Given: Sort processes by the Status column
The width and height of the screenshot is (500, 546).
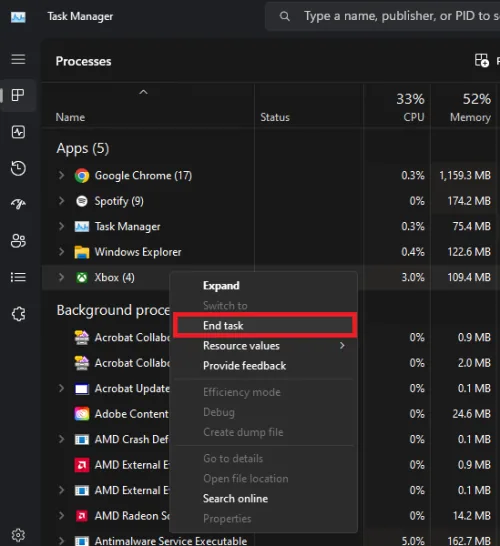Looking at the screenshot, I should pos(275,117).
